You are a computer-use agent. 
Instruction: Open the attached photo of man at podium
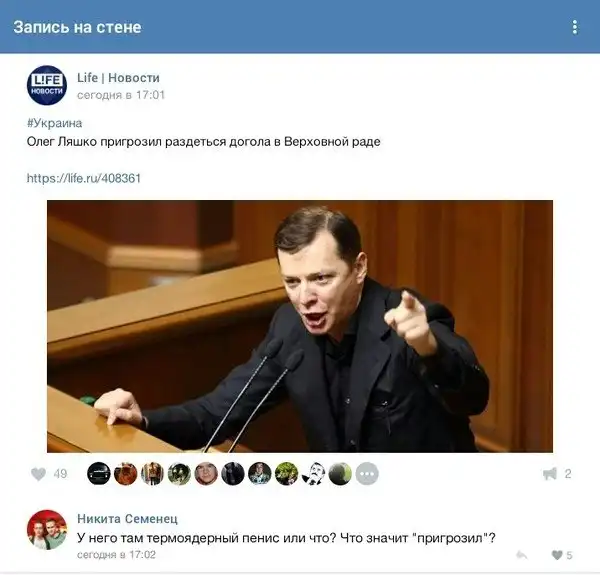300,326
